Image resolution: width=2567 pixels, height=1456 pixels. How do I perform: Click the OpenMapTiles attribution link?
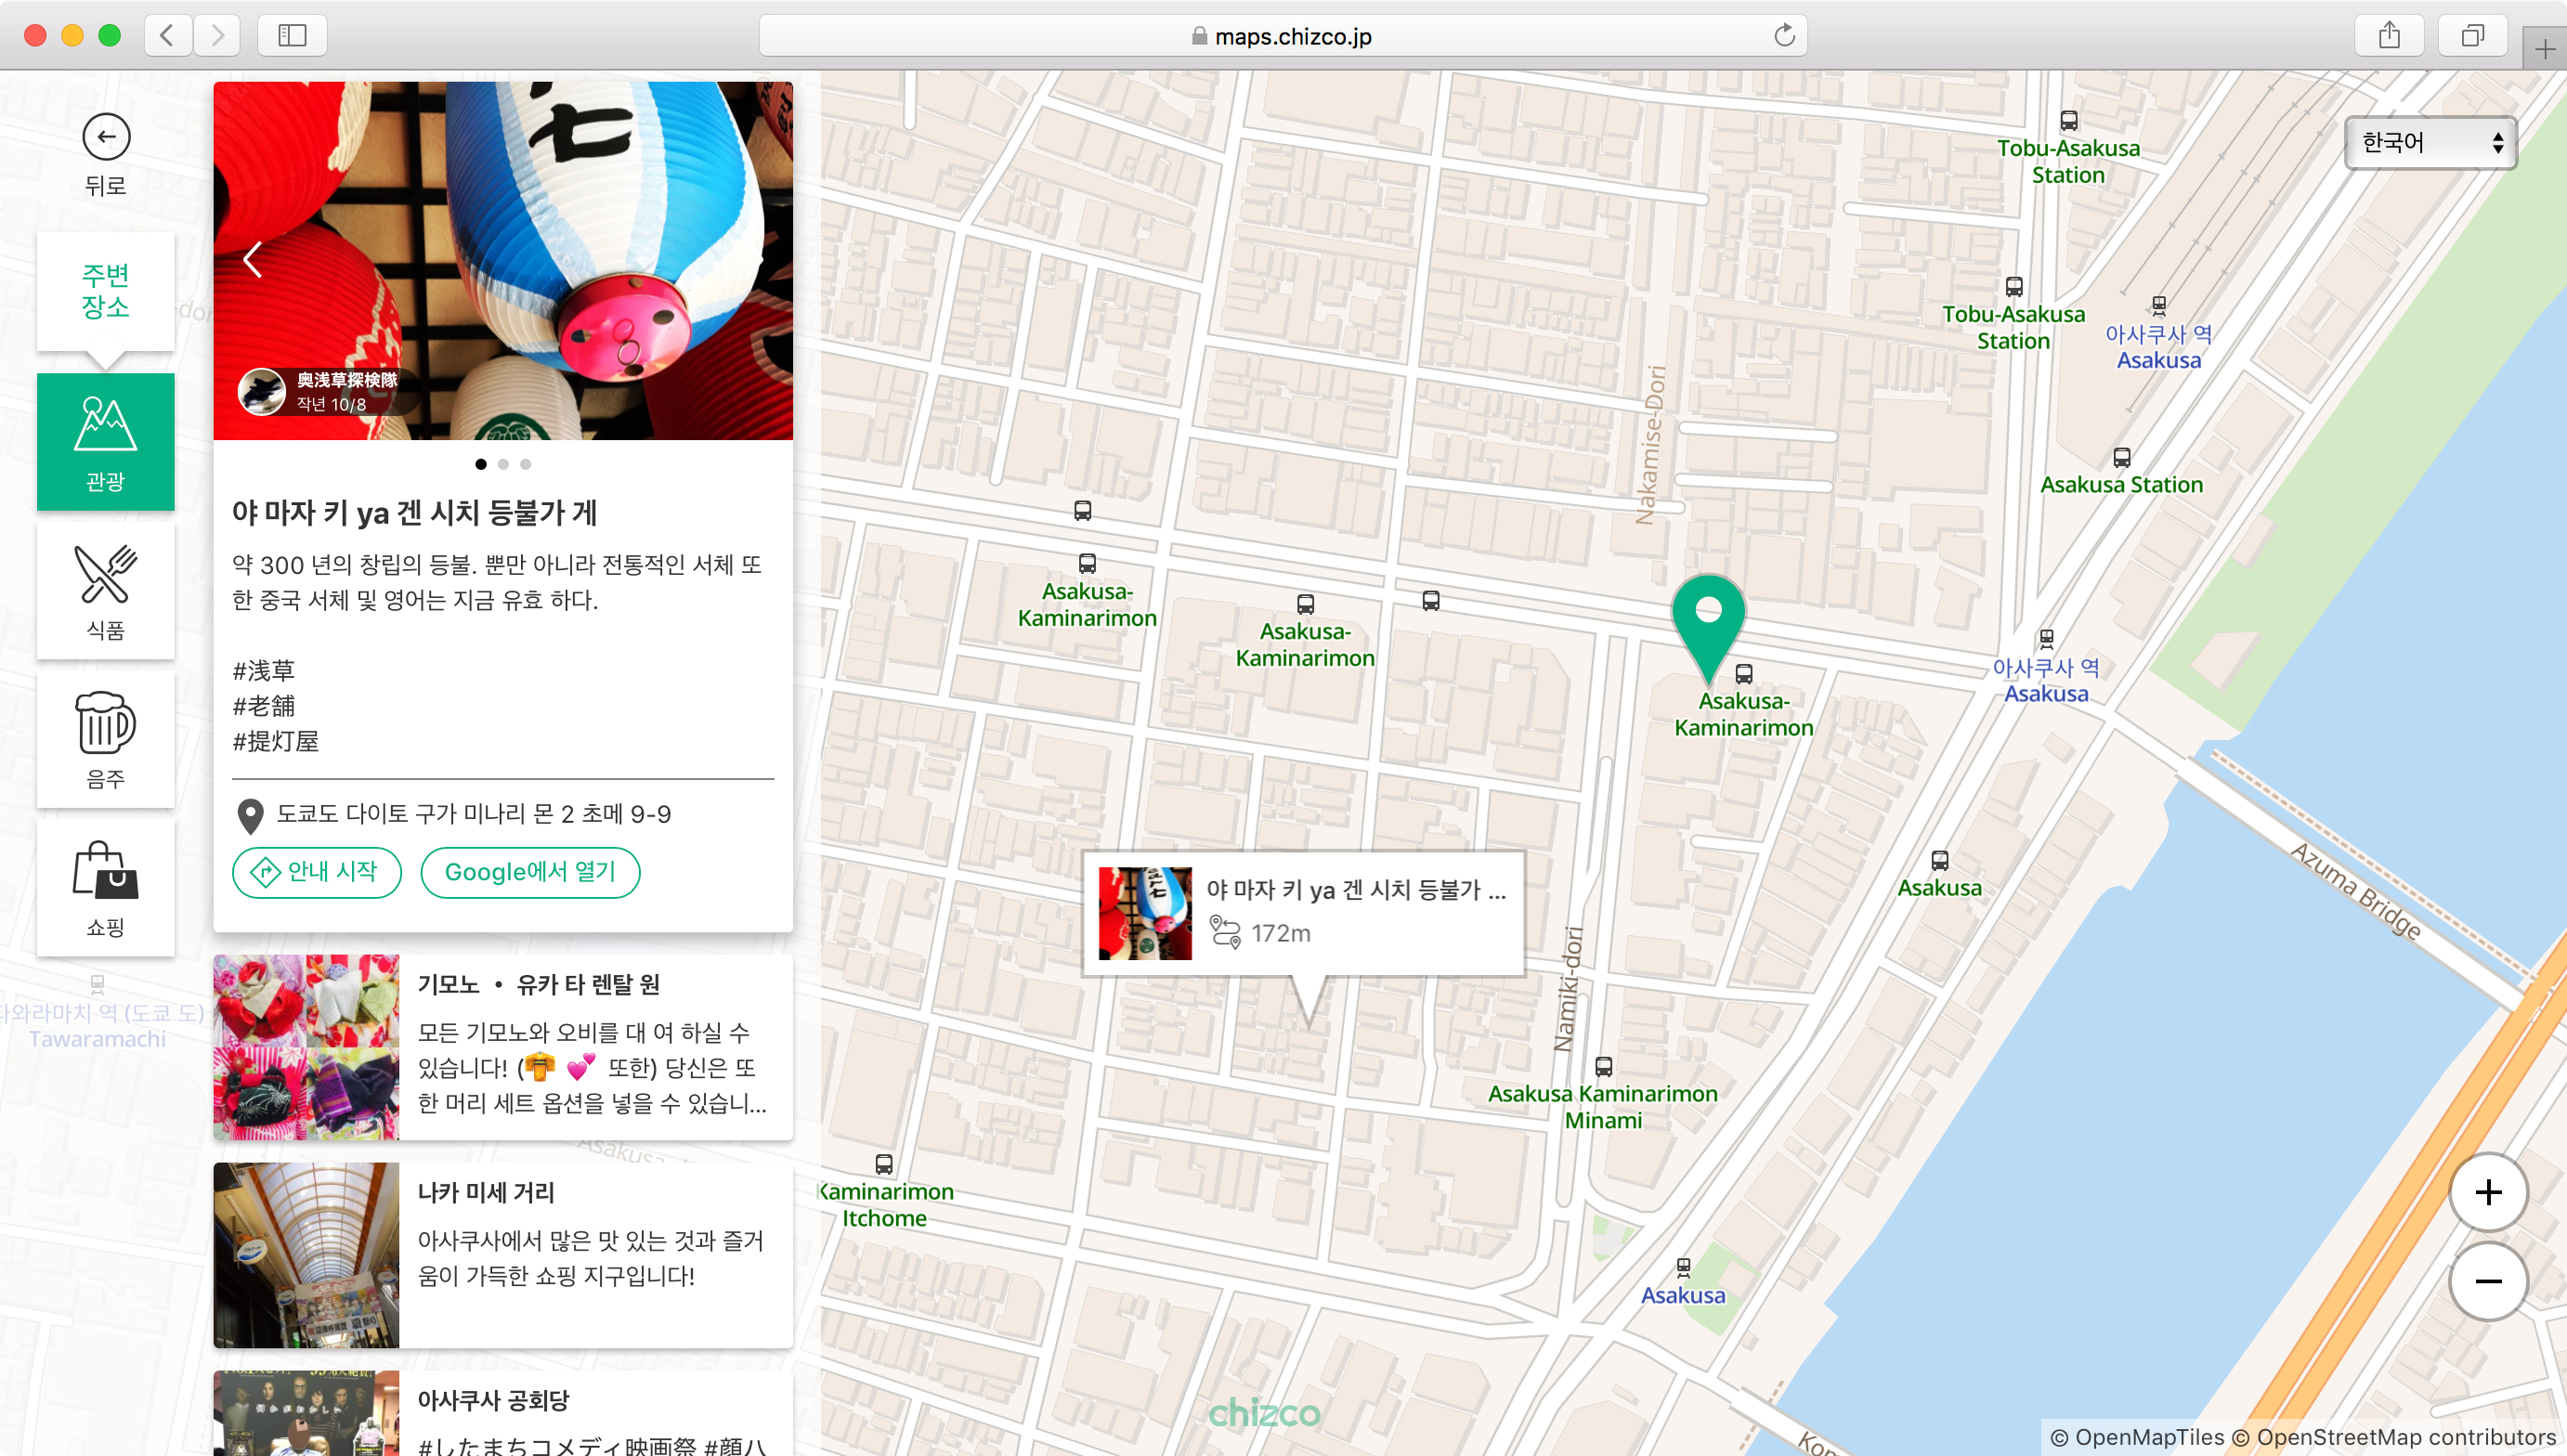click(2138, 1437)
